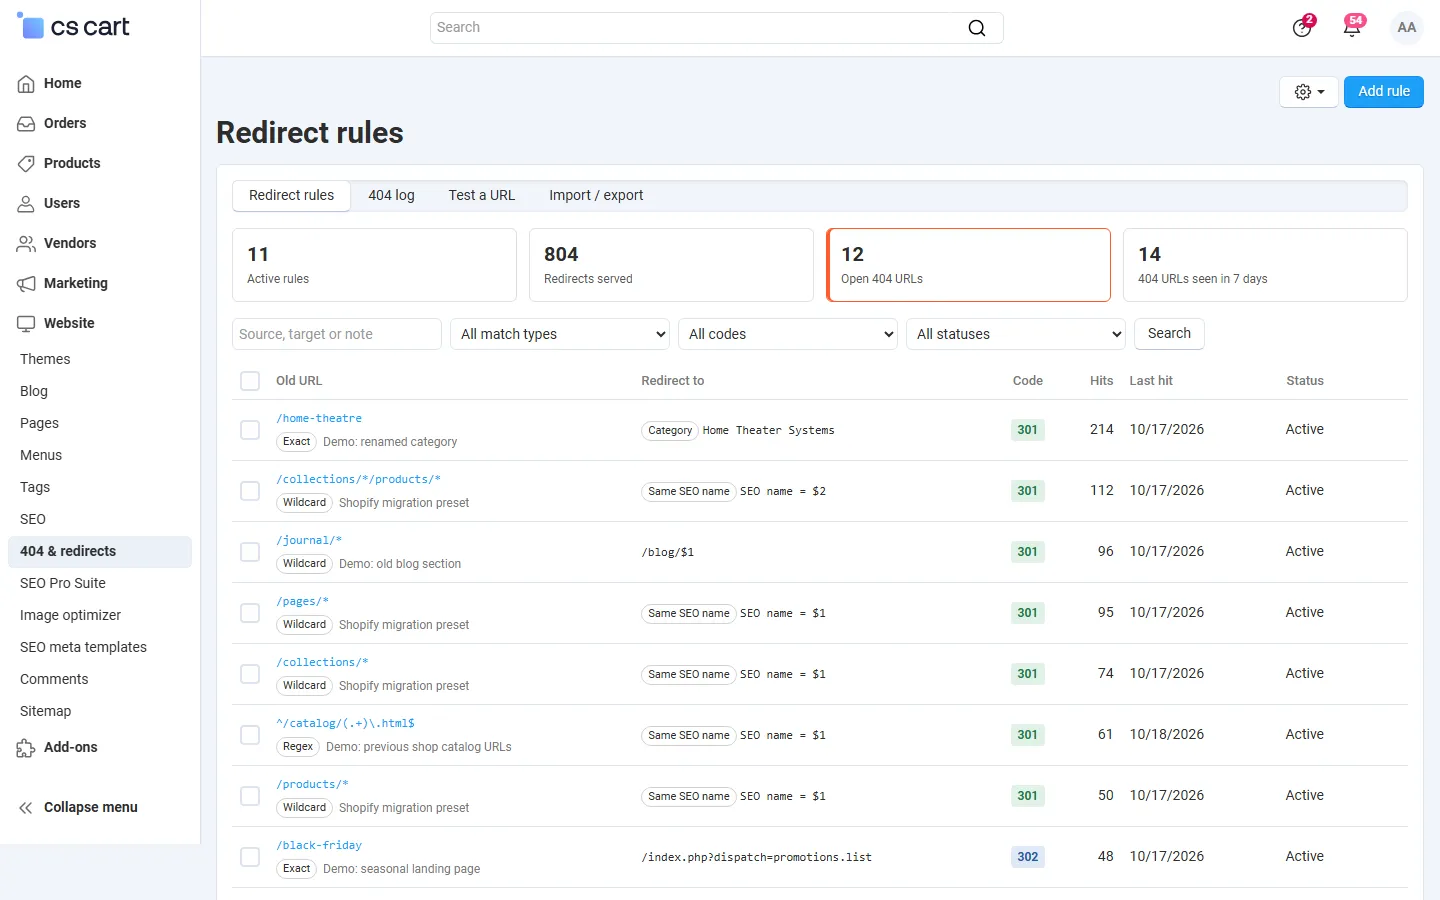Open Image optimizer in sidebar
The width and height of the screenshot is (1440, 900).
[x=71, y=616]
